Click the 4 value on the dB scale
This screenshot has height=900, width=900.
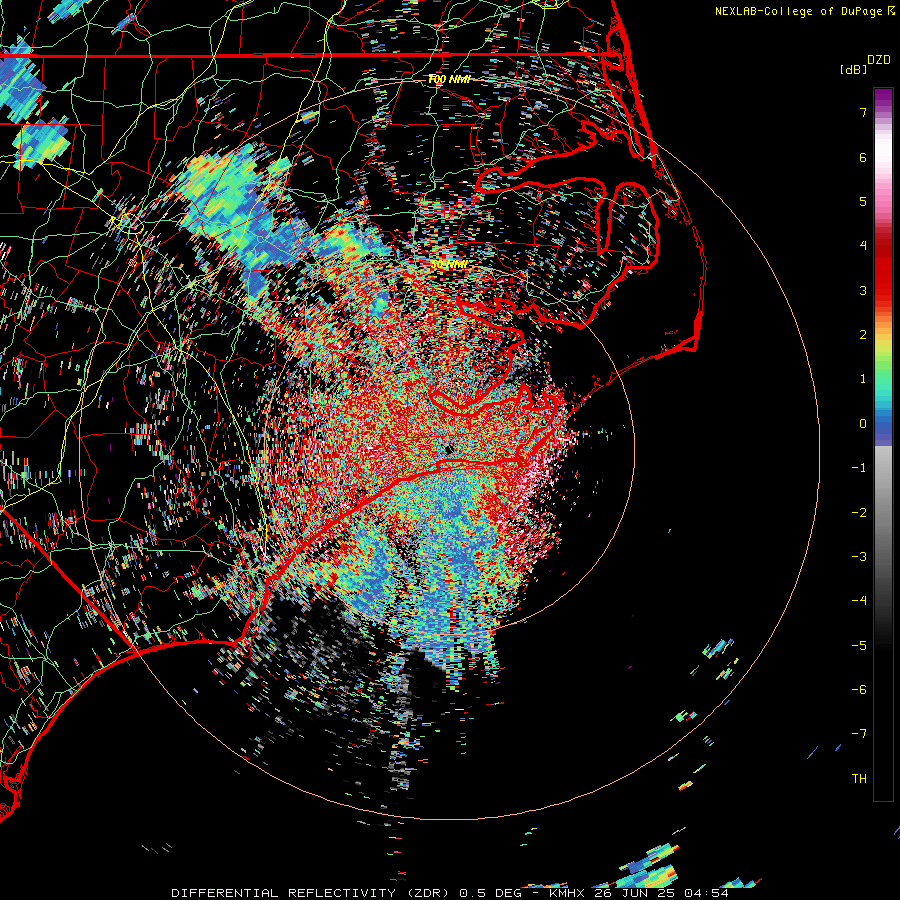click(x=863, y=246)
